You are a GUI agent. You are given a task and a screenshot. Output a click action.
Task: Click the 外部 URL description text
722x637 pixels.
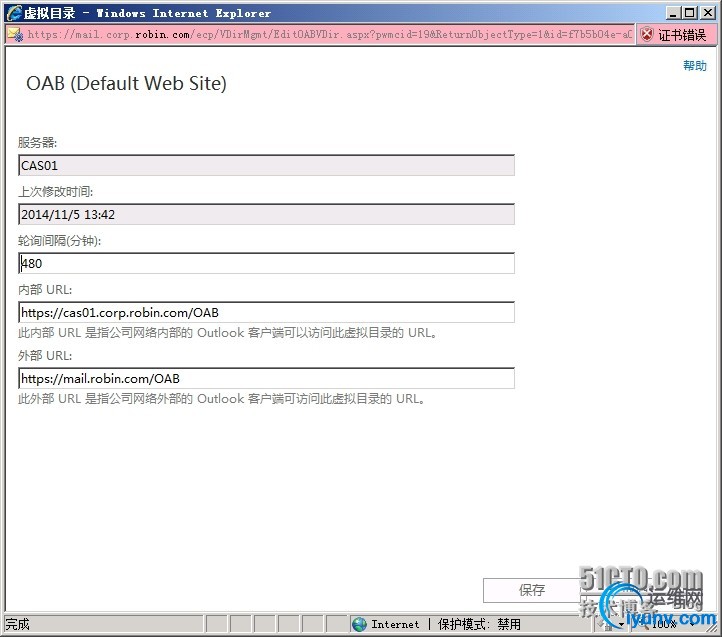[221, 398]
